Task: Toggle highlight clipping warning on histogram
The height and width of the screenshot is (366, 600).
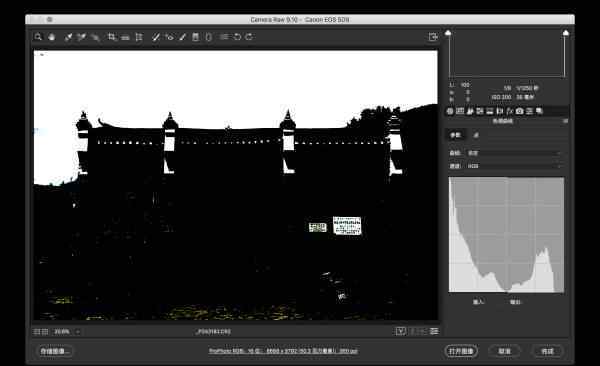Action: tap(566, 33)
